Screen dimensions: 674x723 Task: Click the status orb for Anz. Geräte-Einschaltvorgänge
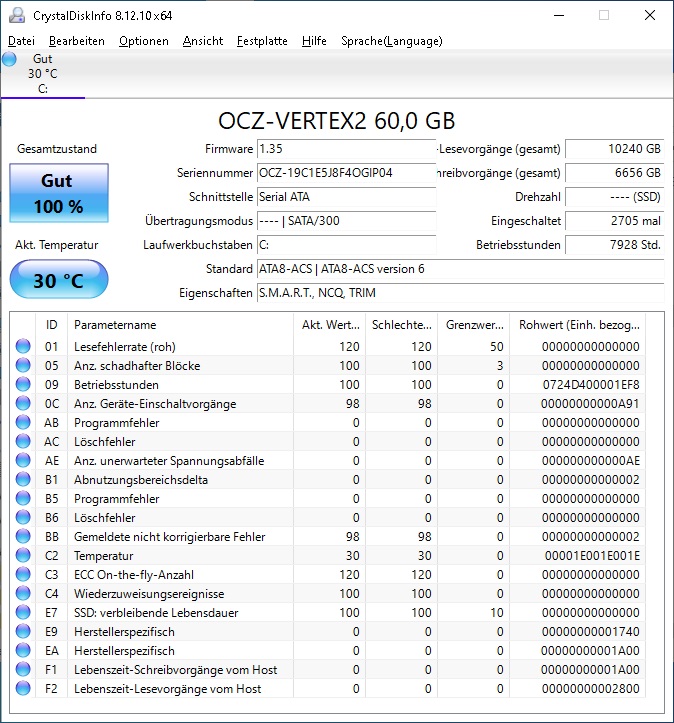pyautogui.click(x=23, y=403)
